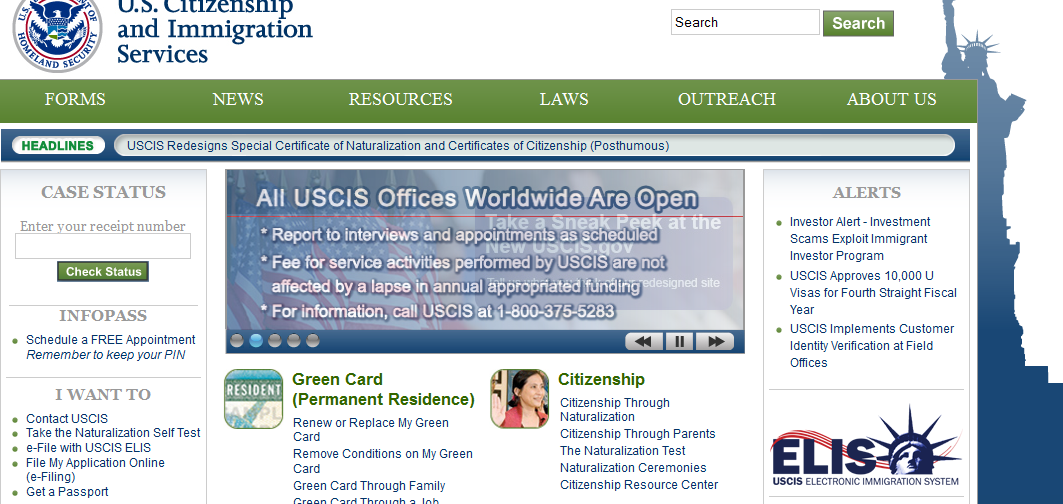
Task: Open Renew or Replace My Green Card
Action: pyautogui.click(x=371, y=429)
